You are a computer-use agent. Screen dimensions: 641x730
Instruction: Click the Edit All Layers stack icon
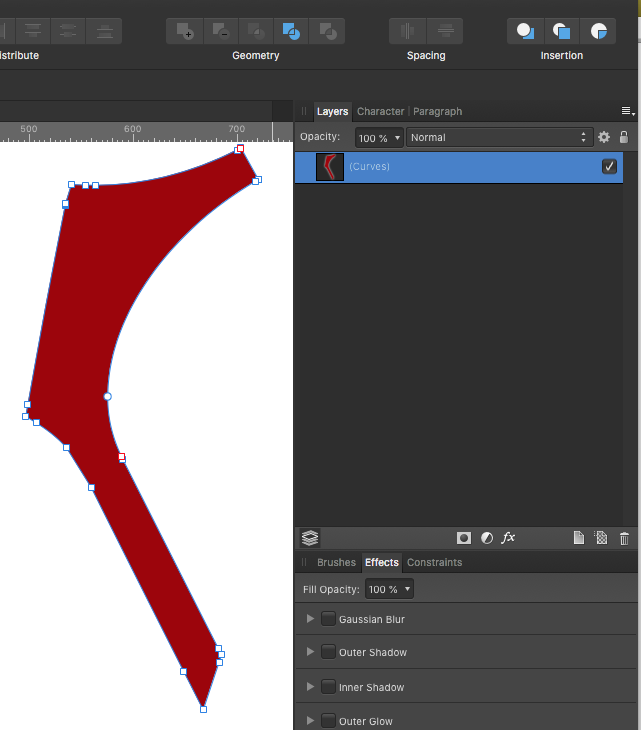point(310,538)
